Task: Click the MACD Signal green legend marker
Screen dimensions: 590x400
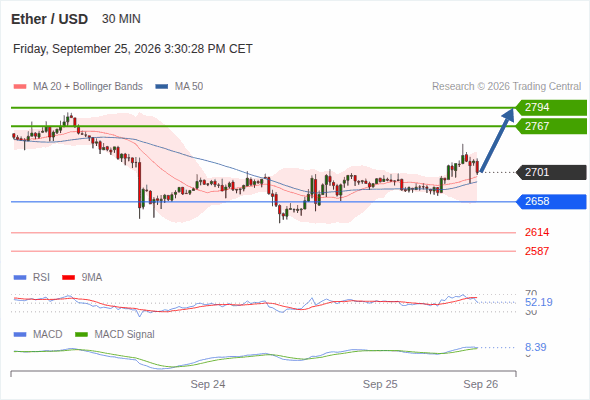Action: 81,335
